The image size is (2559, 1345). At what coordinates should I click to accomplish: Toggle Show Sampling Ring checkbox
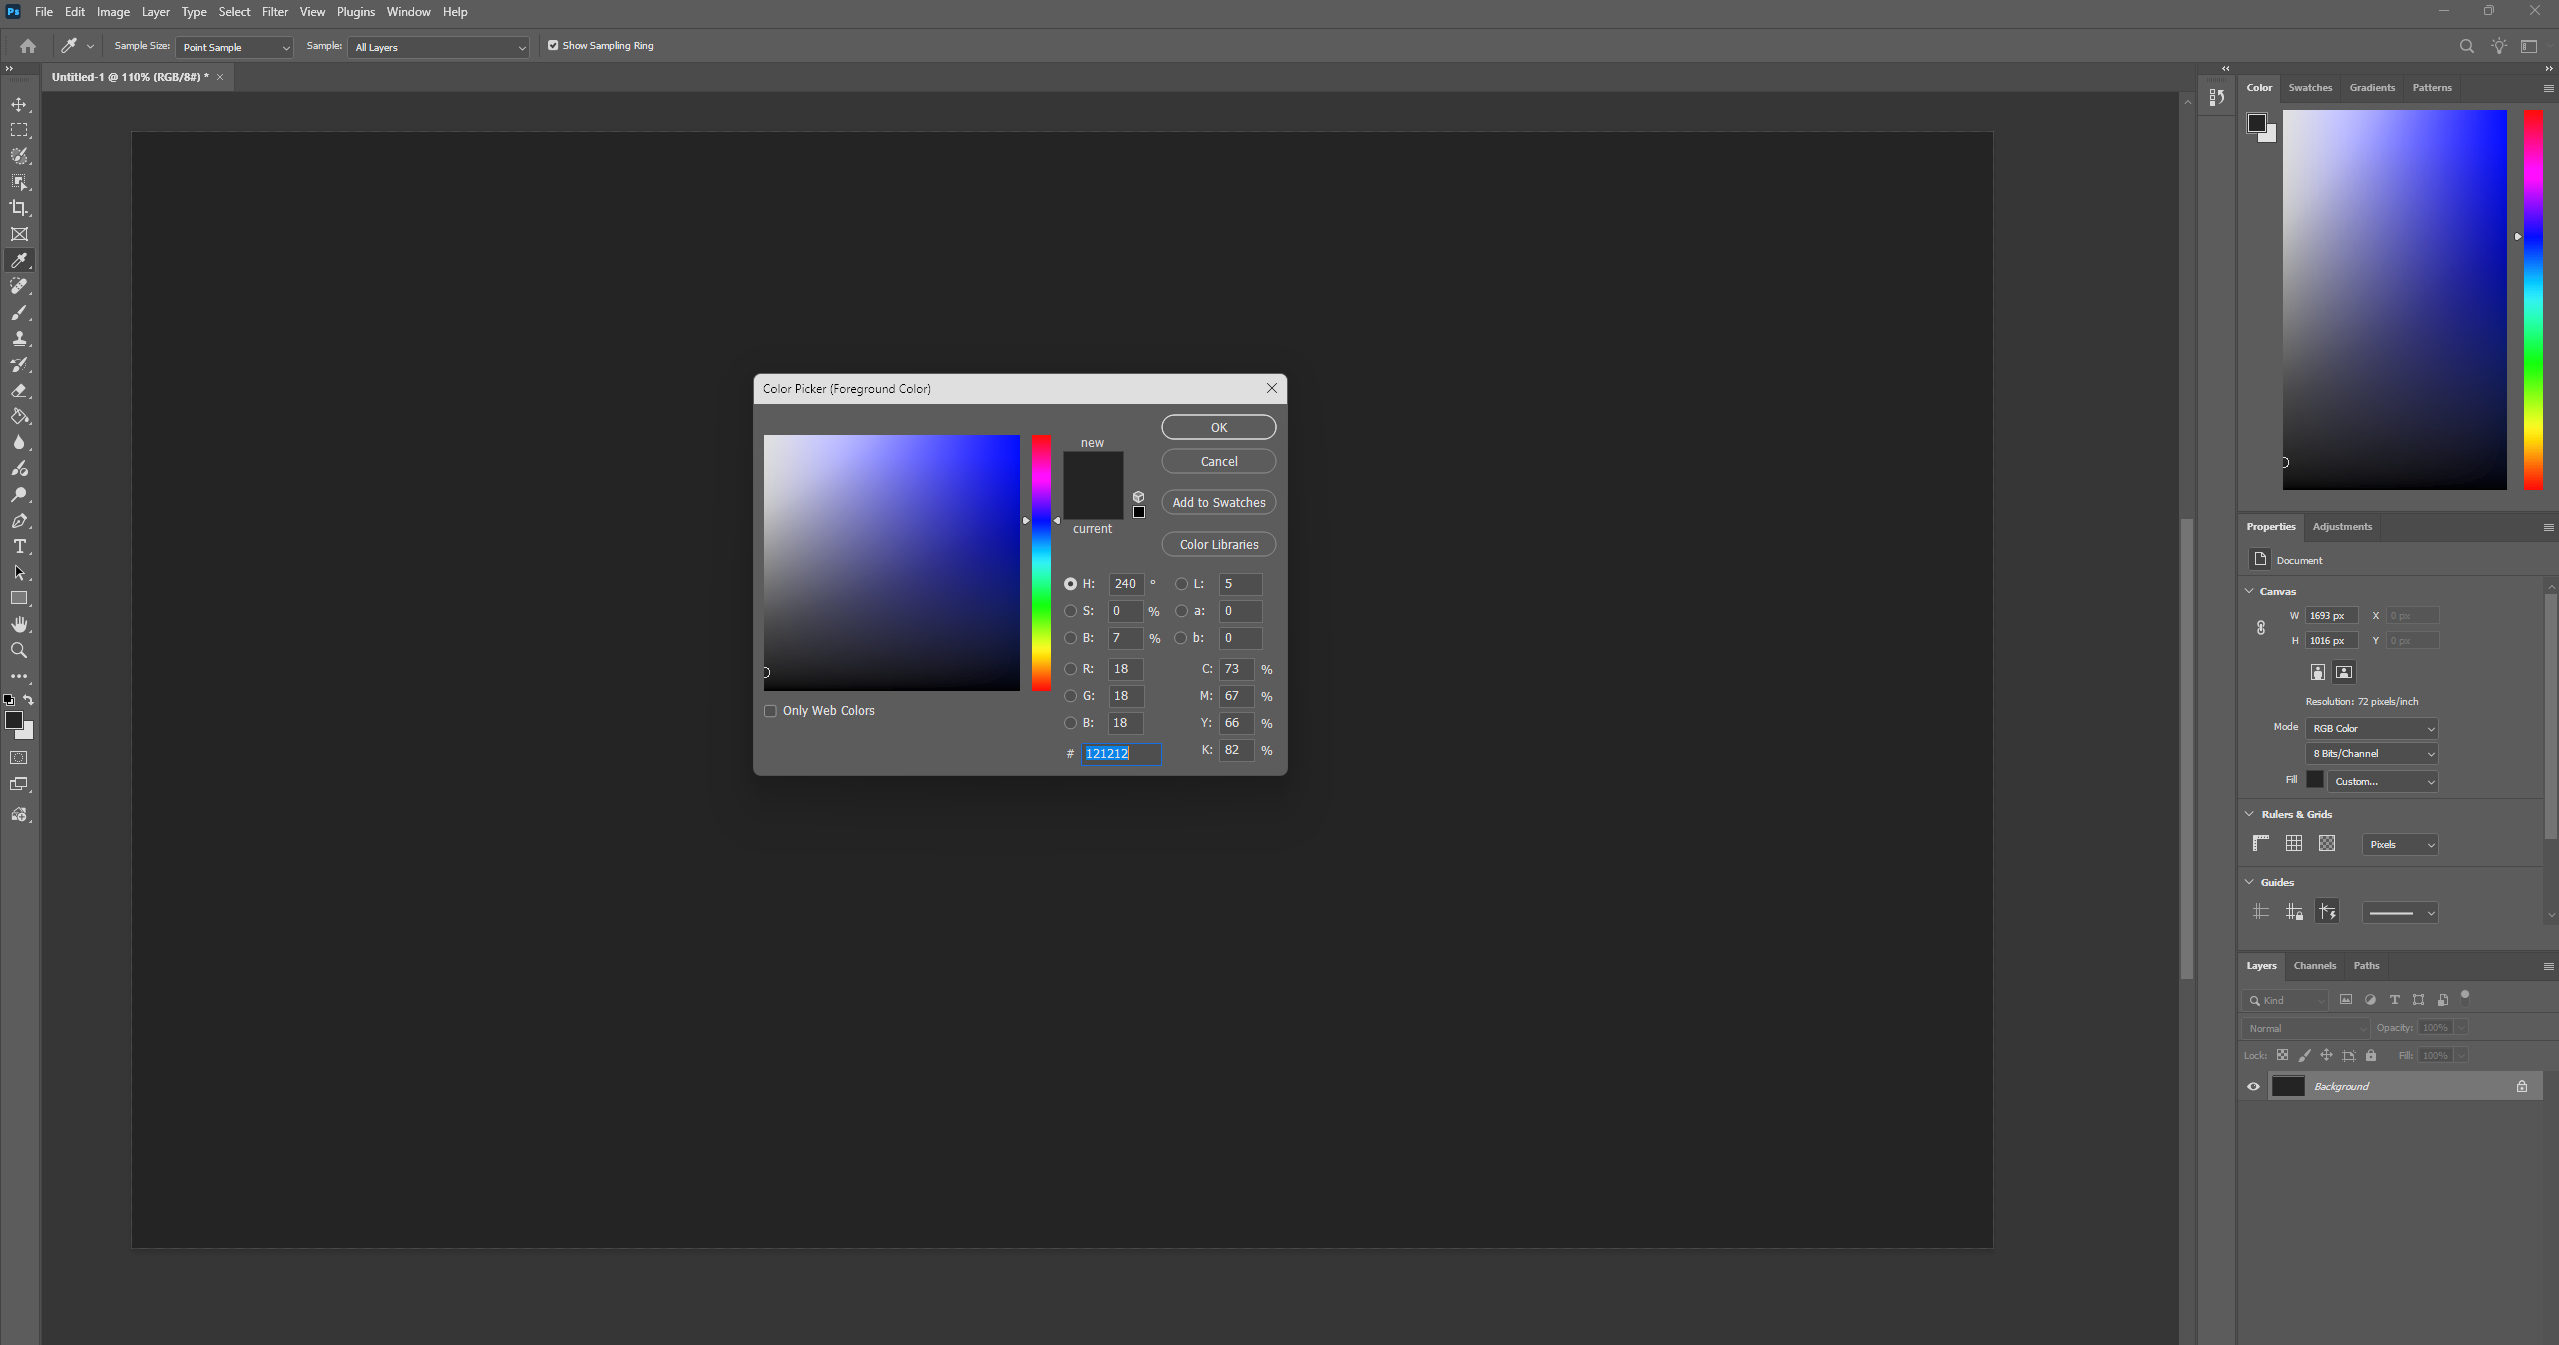click(x=553, y=46)
